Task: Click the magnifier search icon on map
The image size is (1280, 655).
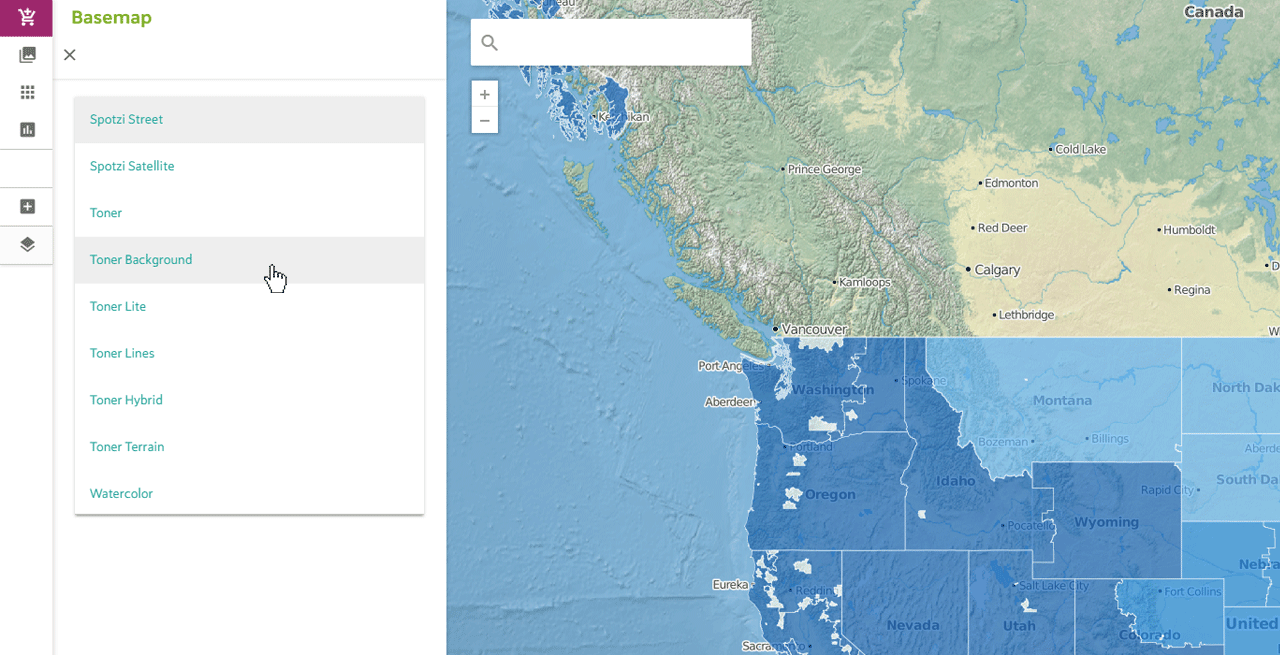Action: 489,43
